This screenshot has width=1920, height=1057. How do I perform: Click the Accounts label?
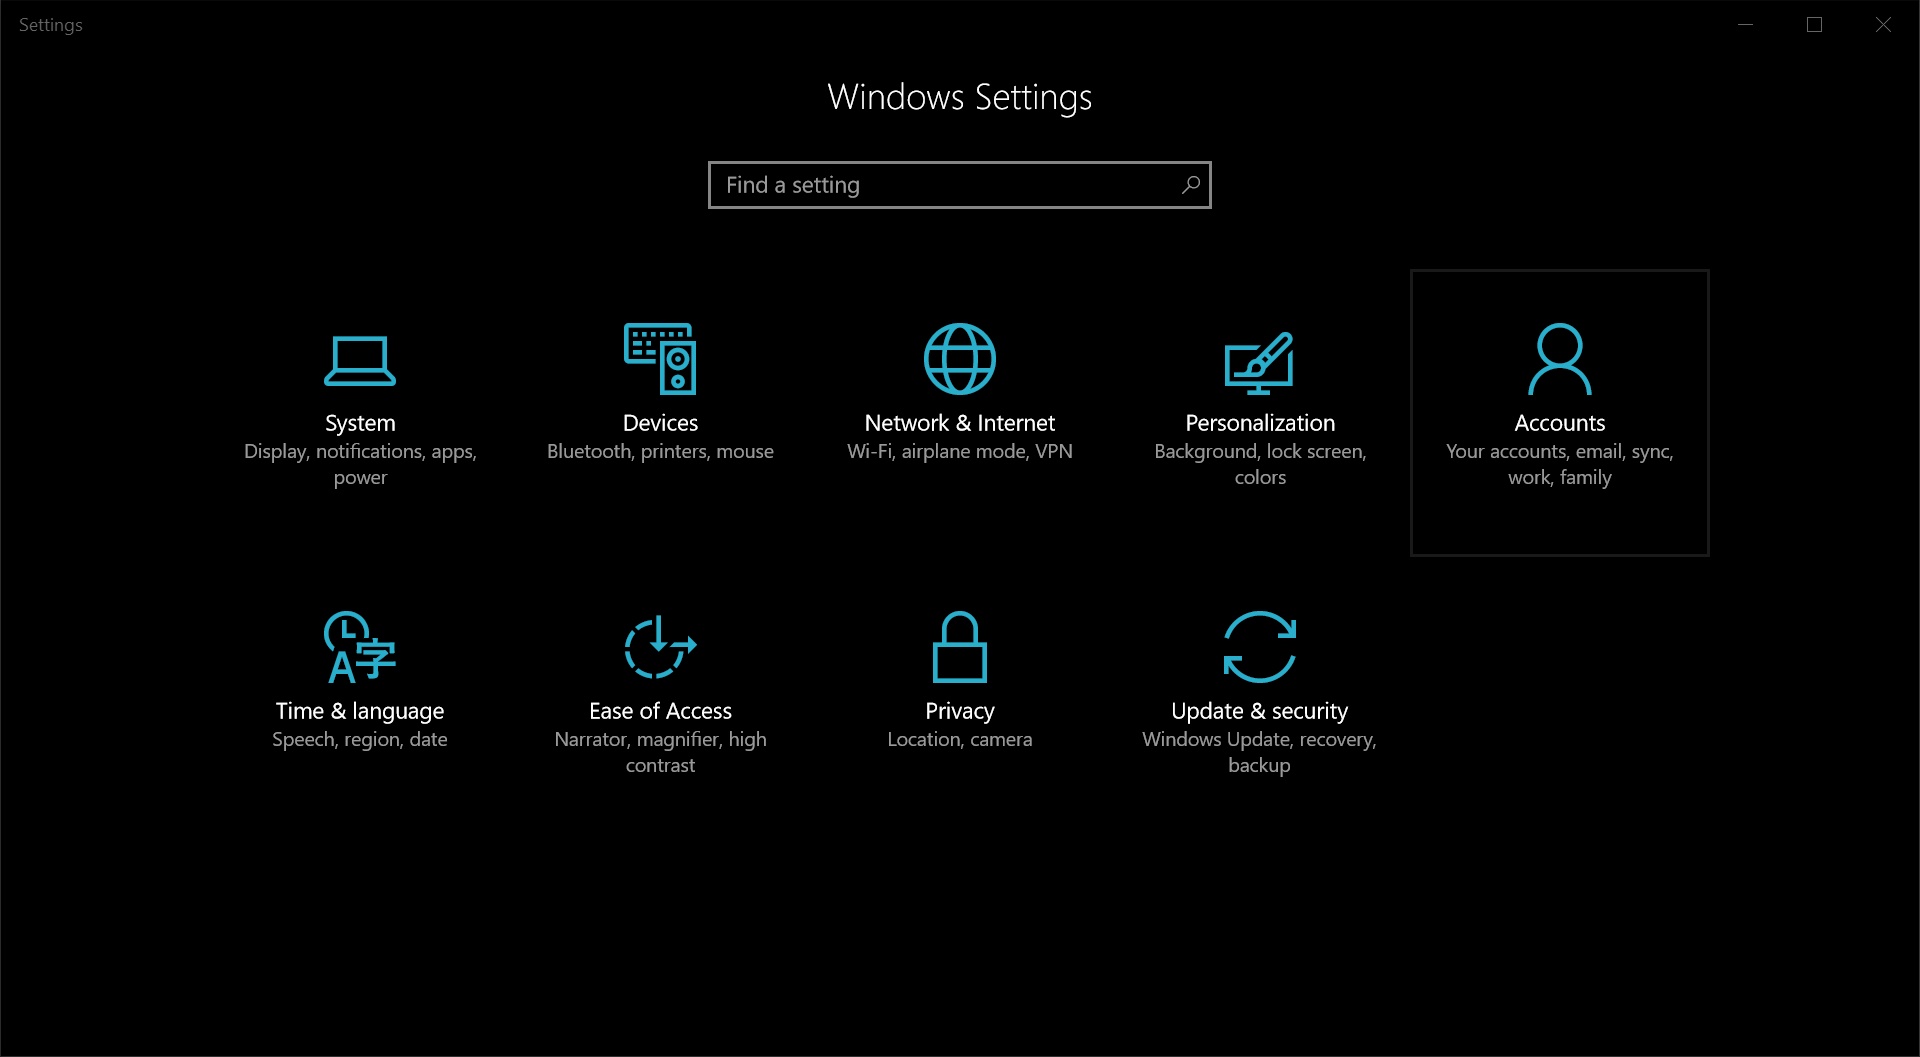coord(1560,423)
